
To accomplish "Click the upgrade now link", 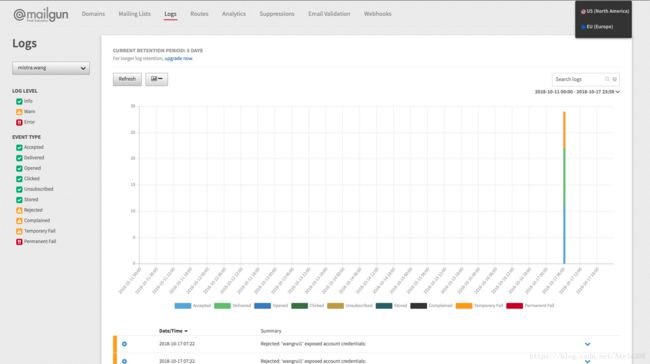I will coord(179,58).
